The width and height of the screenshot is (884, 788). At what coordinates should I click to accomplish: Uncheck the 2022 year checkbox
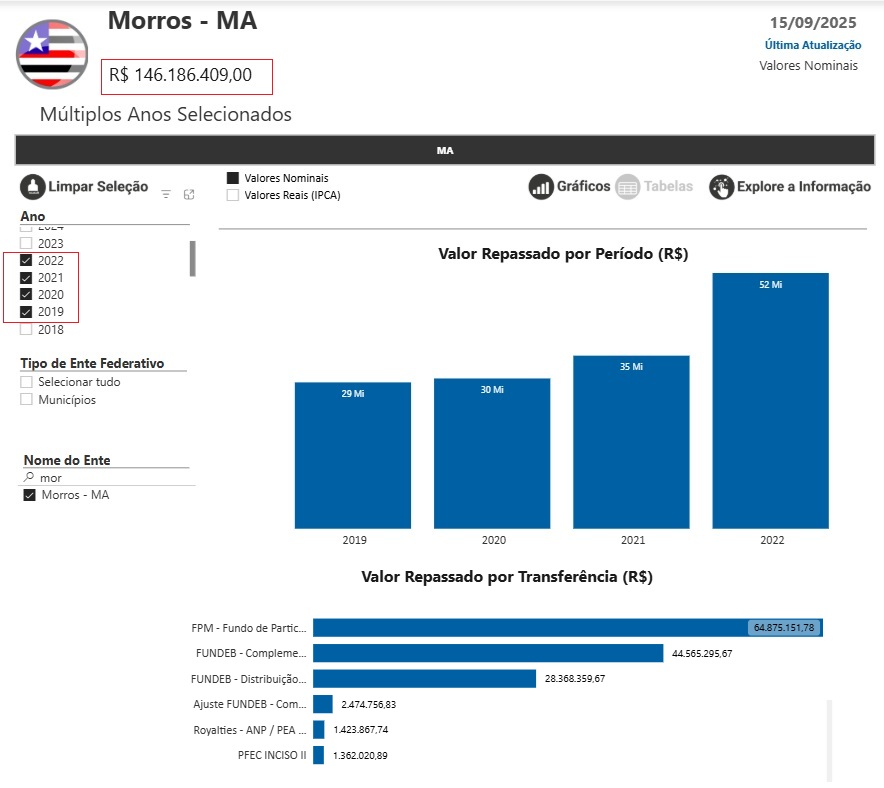(x=27, y=260)
